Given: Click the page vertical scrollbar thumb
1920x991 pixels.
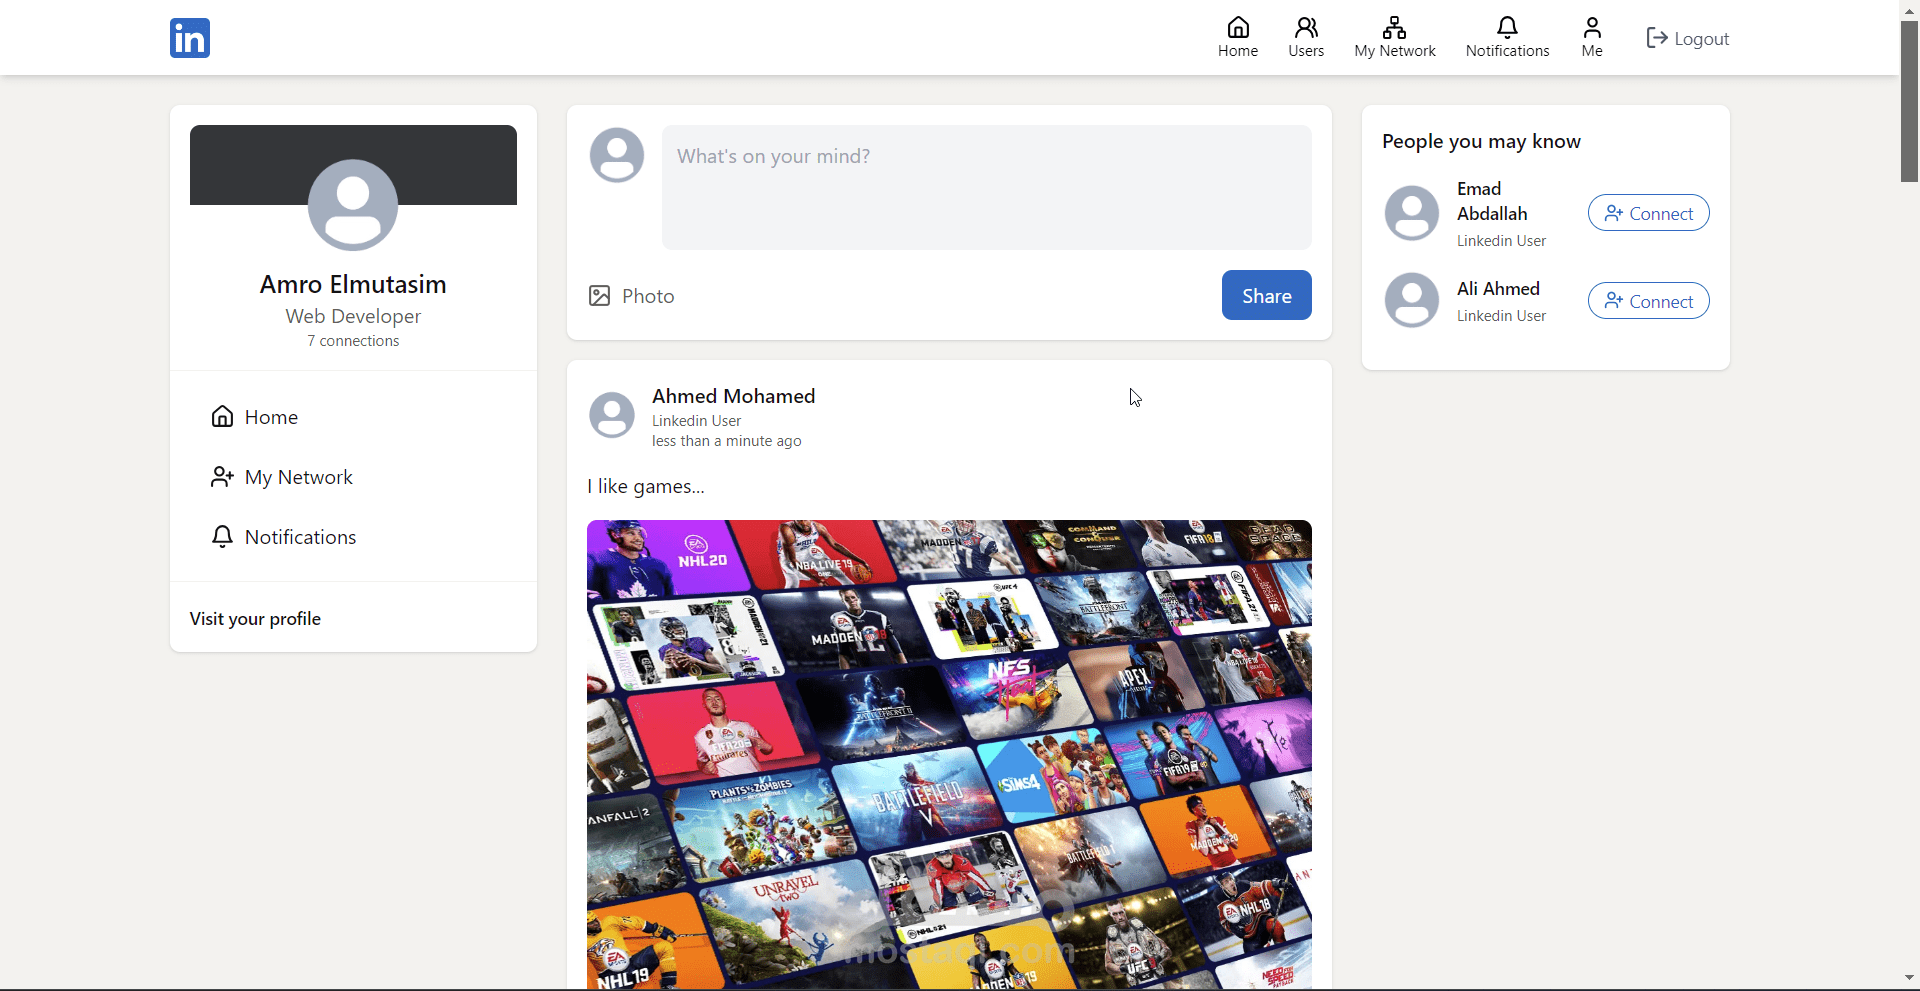Looking at the screenshot, I should tap(1909, 100).
